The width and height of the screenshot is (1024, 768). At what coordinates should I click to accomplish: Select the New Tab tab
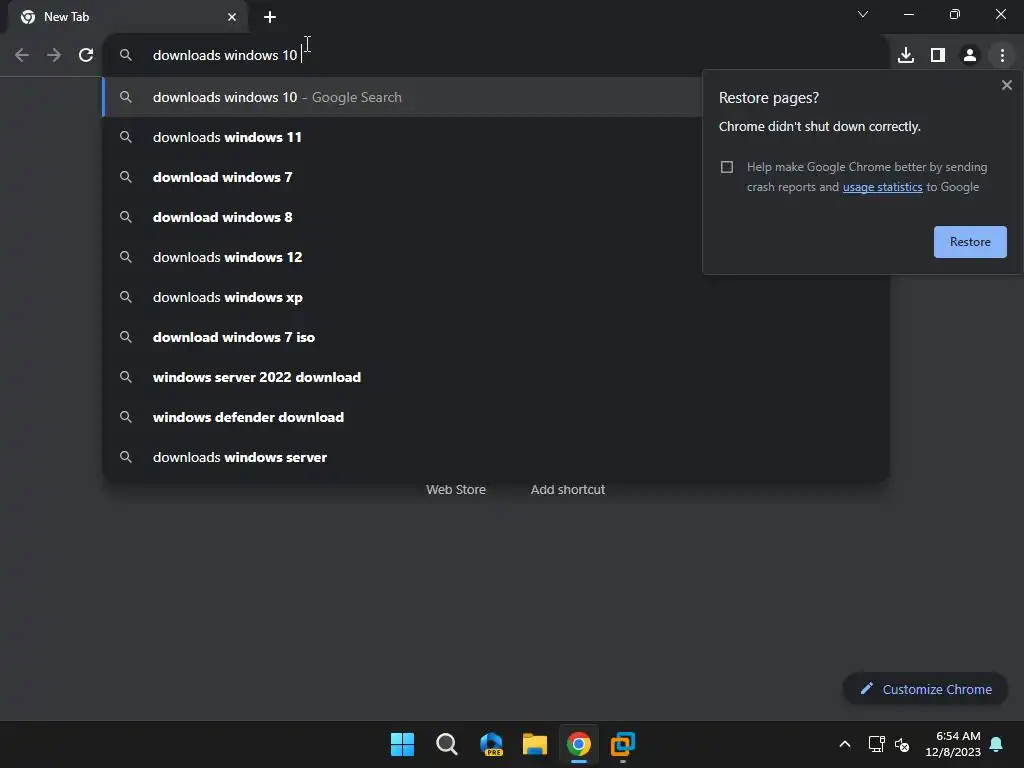127,17
